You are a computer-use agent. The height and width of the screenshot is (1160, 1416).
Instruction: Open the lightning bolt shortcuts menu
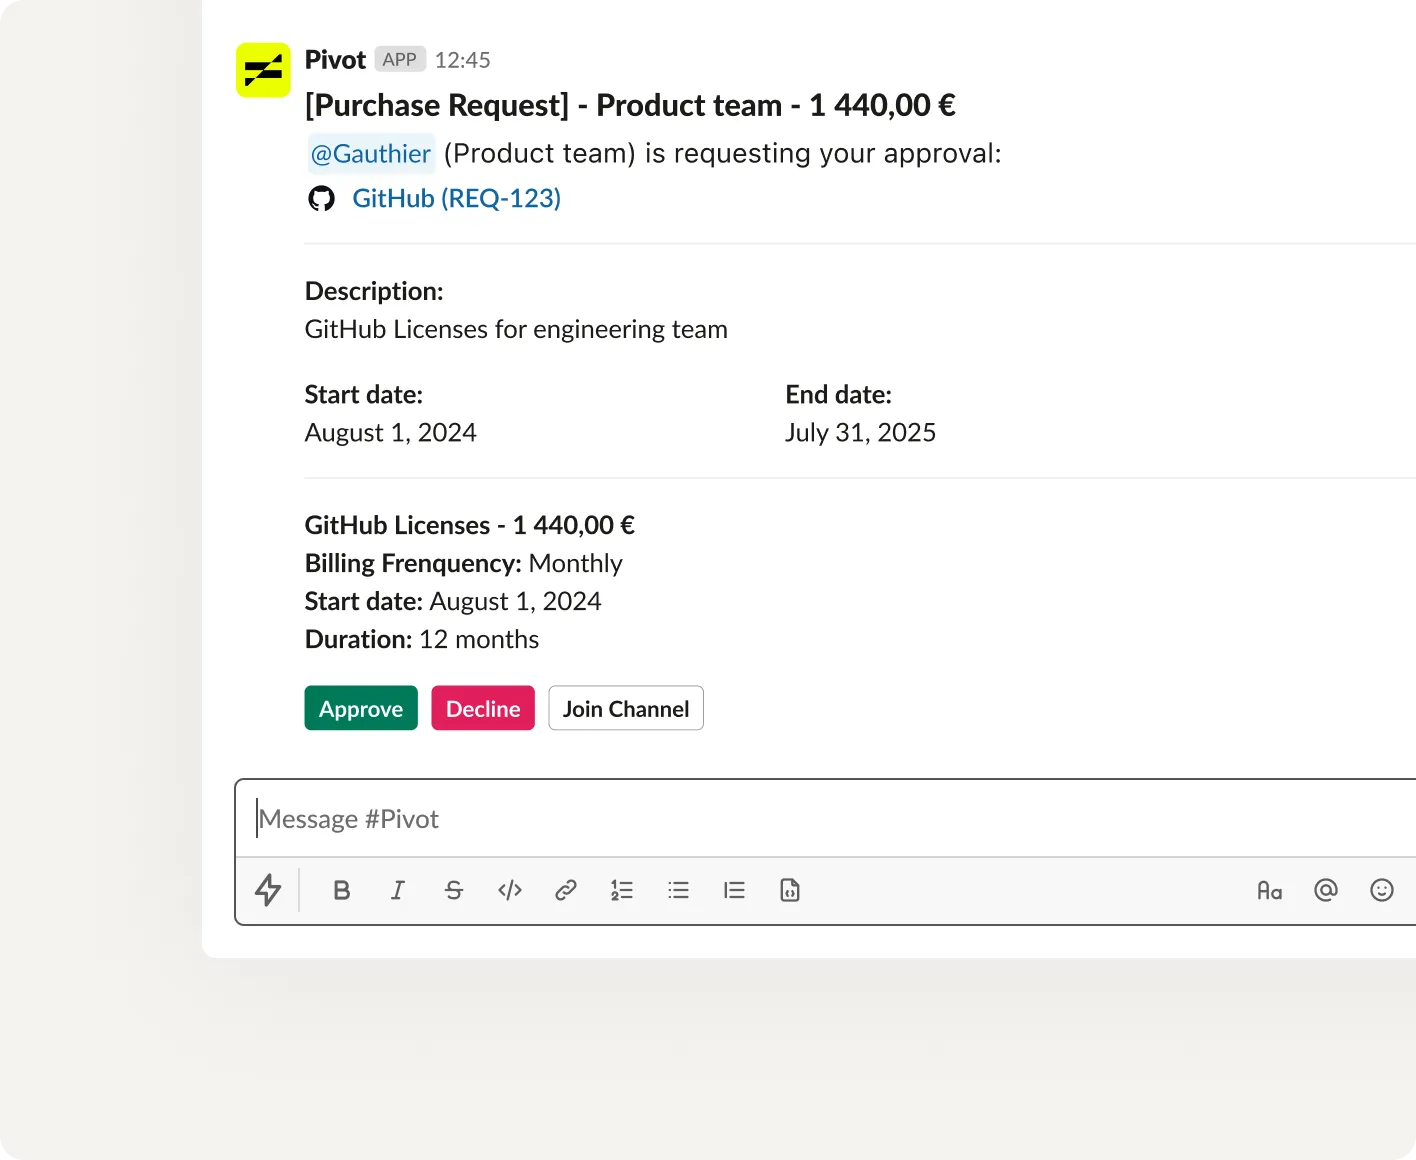tap(268, 890)
